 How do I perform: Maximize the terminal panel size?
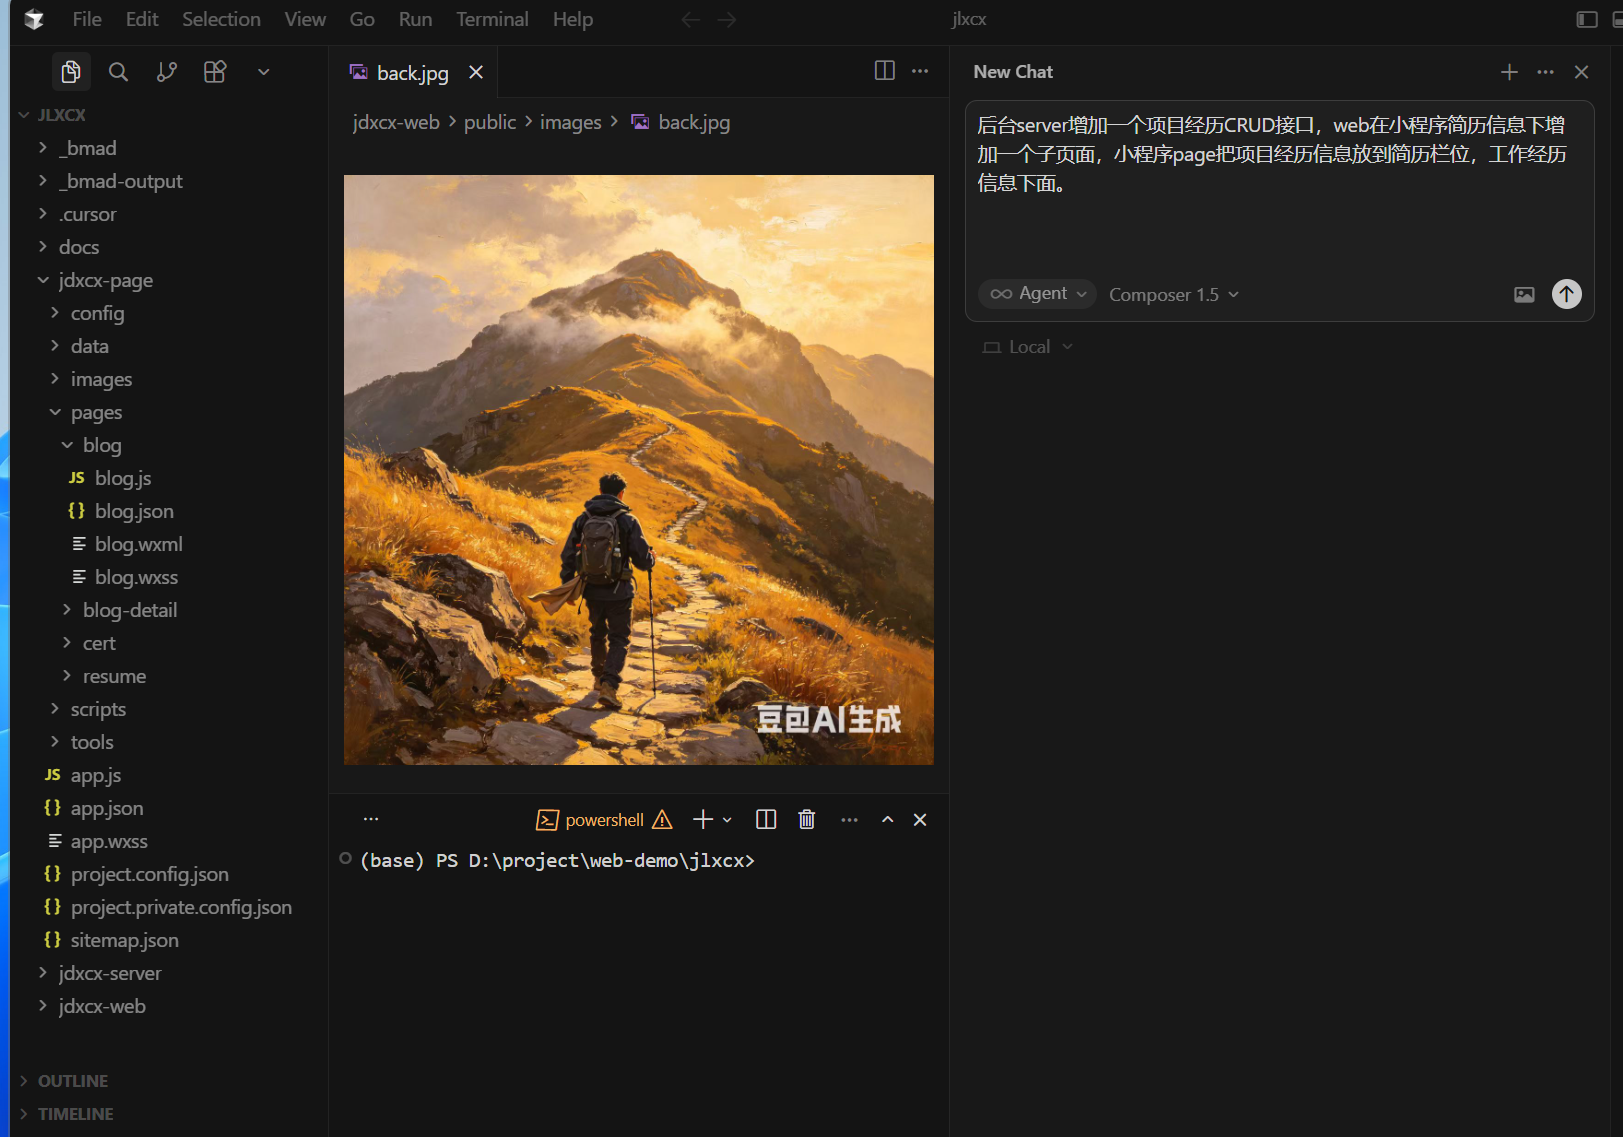887,820
